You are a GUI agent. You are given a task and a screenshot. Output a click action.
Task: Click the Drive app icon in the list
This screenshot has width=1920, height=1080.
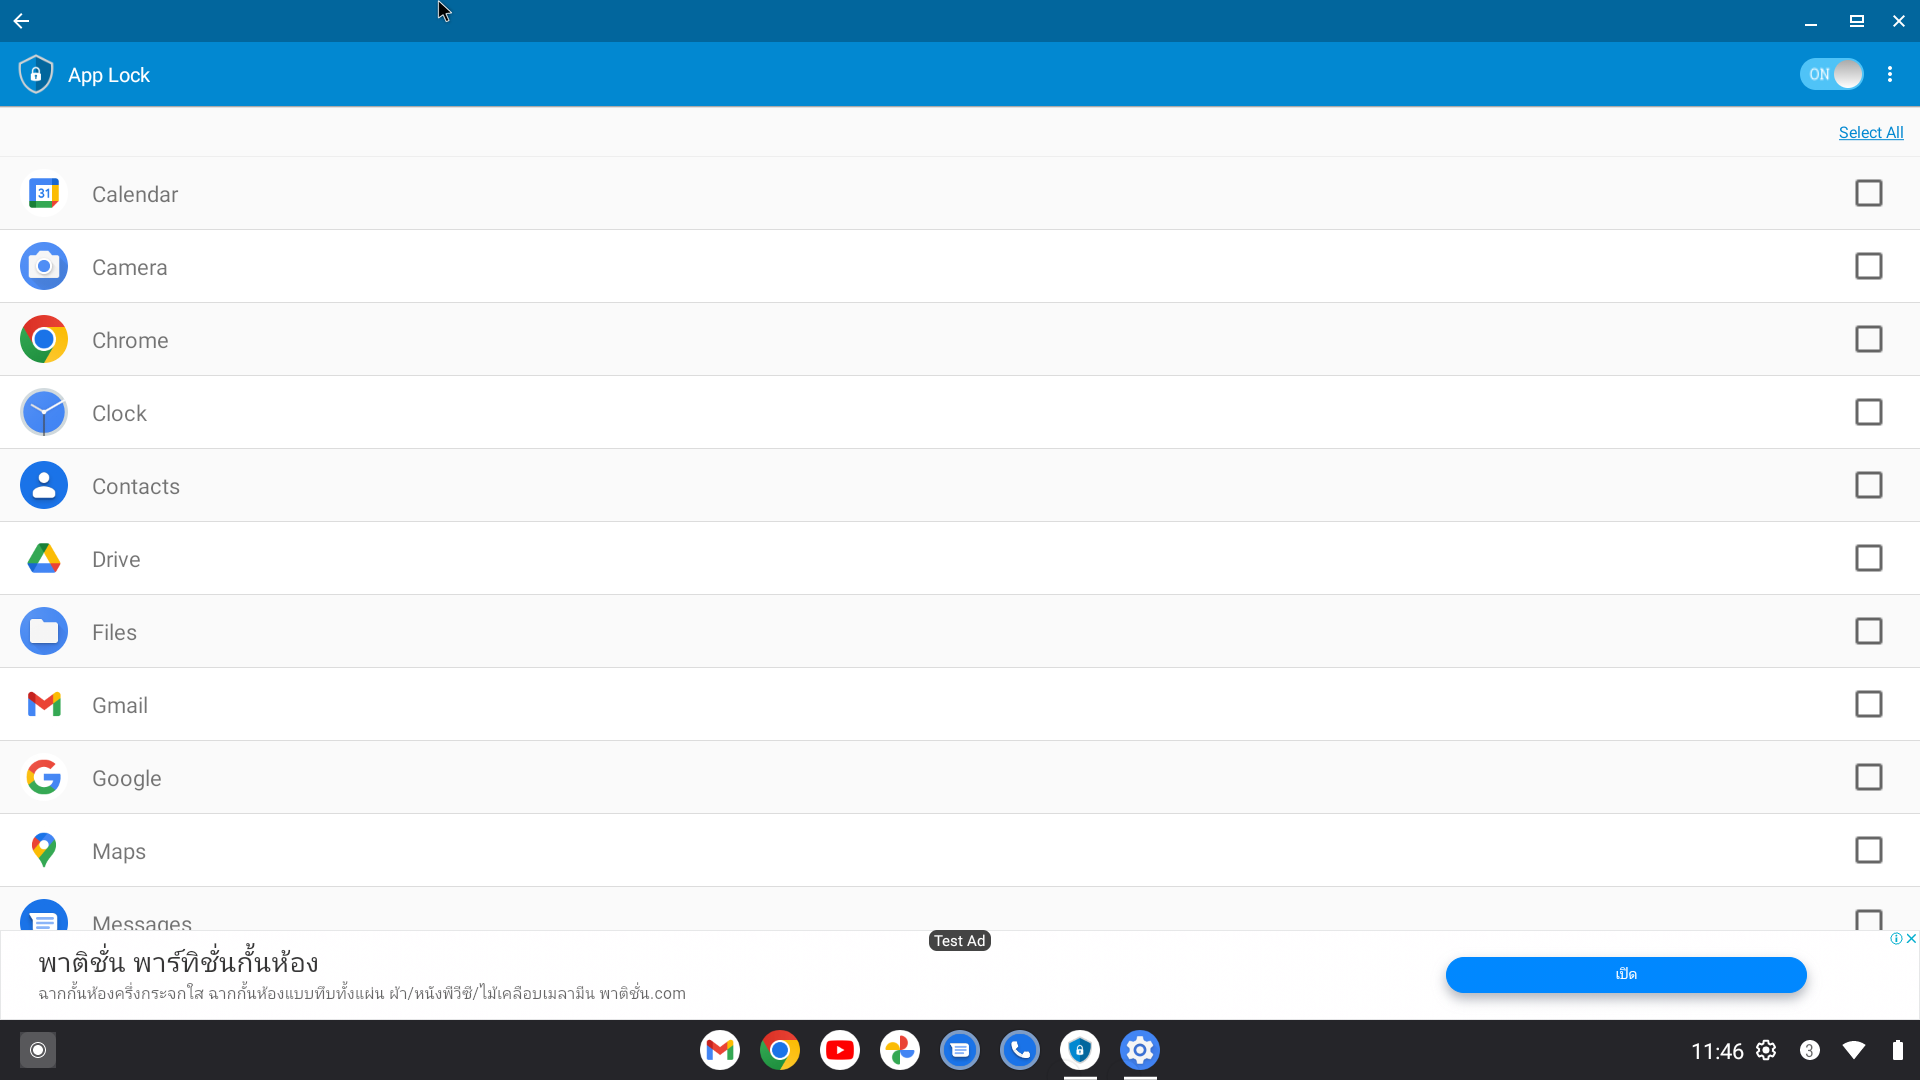(x=44, y=558)
